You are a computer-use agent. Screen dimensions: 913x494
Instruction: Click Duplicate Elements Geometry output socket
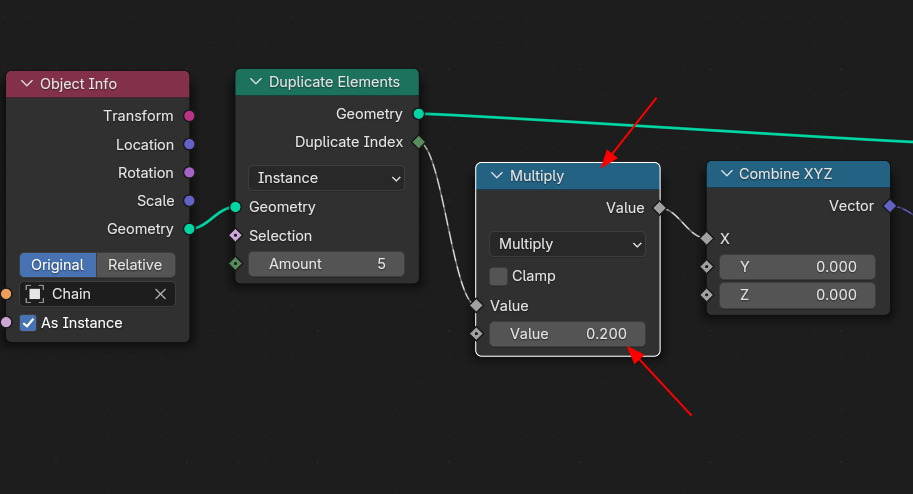point(419,114)
